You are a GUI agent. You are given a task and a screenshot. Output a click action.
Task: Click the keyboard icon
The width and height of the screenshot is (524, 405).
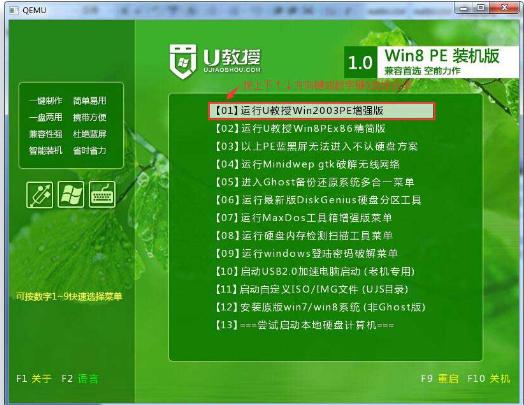click(102, 195)
